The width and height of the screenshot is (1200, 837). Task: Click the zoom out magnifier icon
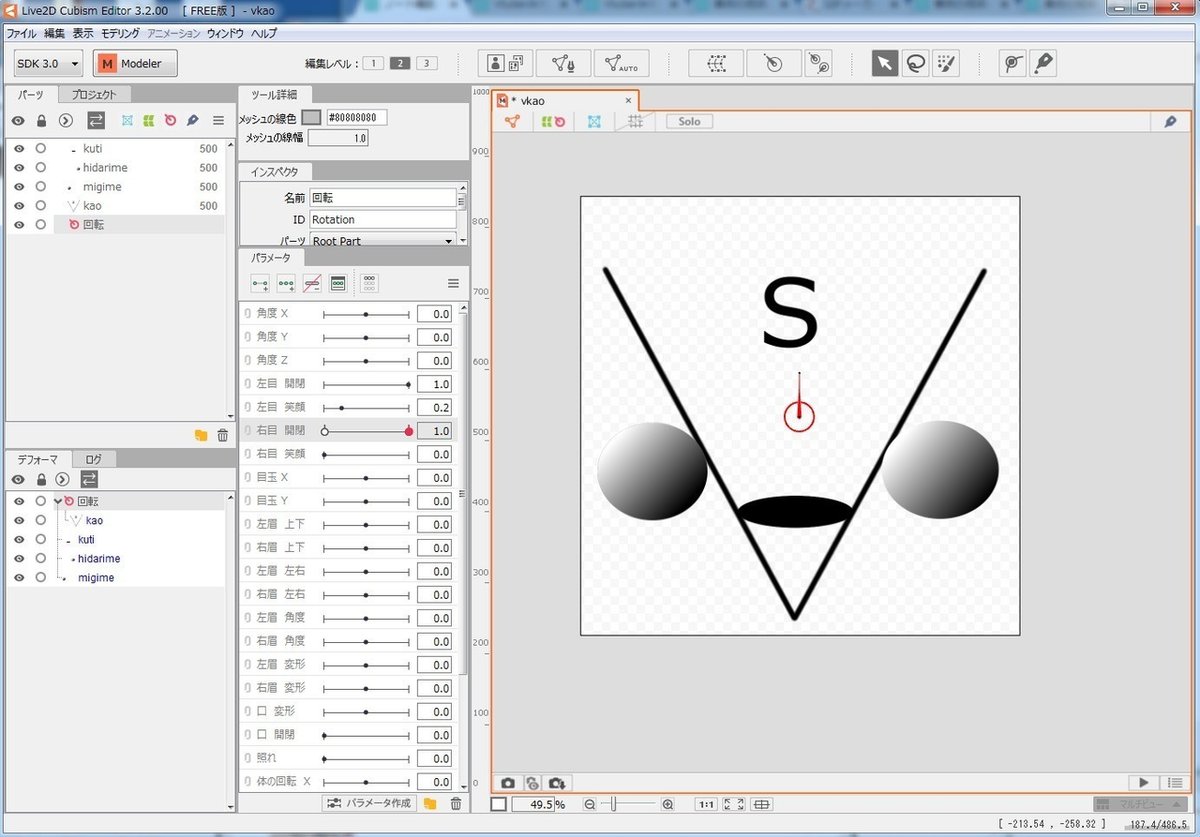[x=590, y=804]
